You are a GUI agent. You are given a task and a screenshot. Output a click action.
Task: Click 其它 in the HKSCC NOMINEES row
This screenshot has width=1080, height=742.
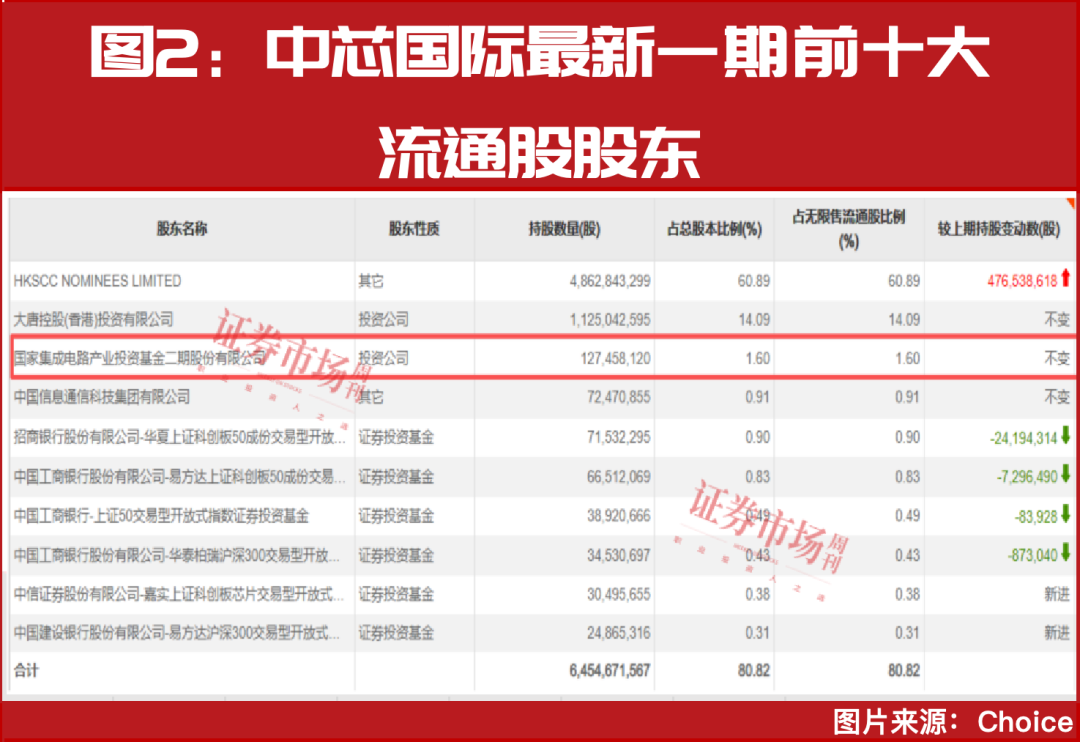pos(371,281)
